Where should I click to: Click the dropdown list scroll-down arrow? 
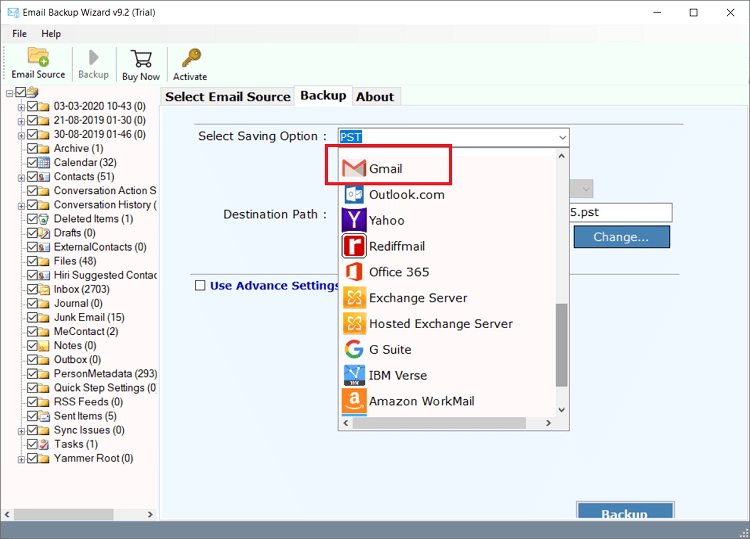click(x=562, y=410)
